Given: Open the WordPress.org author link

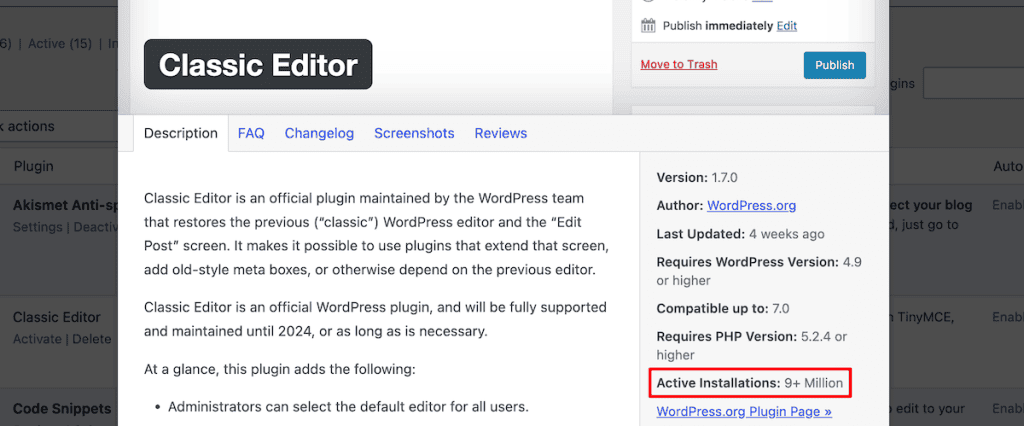Looking at the screenshot, I should click(x=752, y=206).
